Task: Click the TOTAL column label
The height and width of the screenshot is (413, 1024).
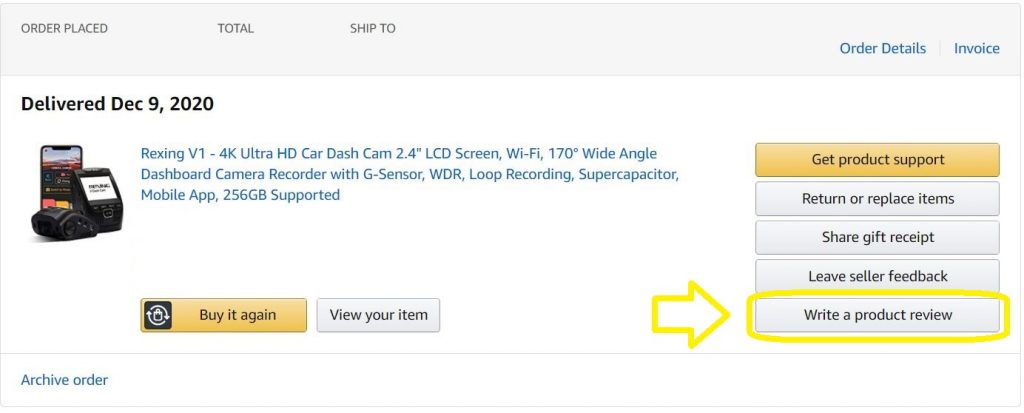Action: [x=235, y=28]
